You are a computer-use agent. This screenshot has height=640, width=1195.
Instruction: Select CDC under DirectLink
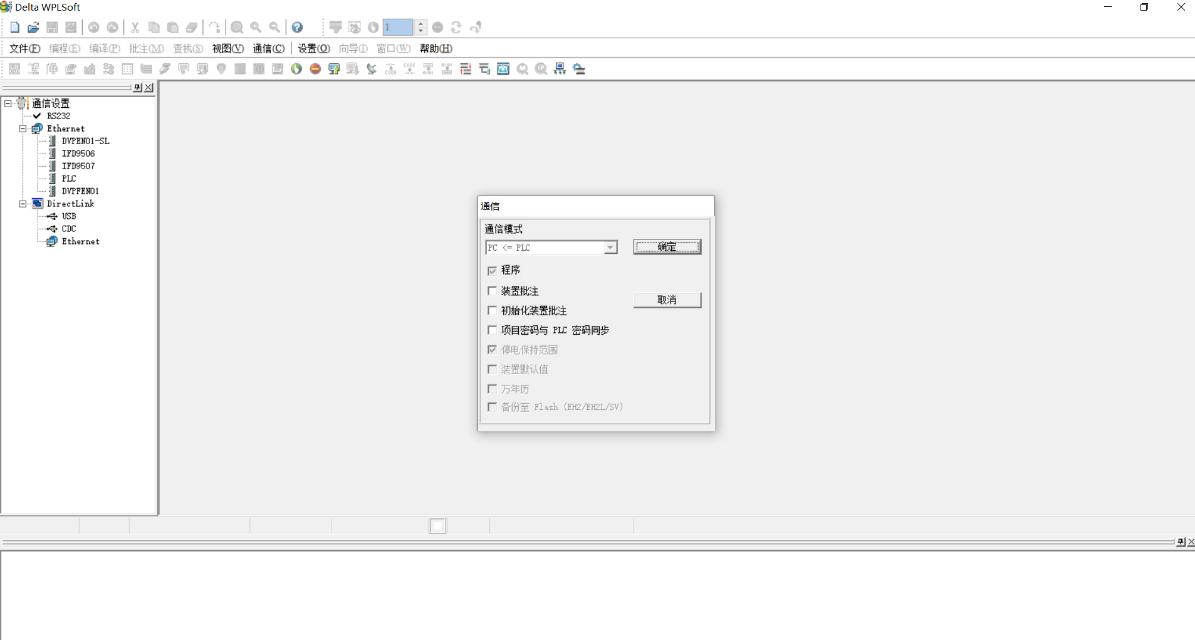(69, 229)
